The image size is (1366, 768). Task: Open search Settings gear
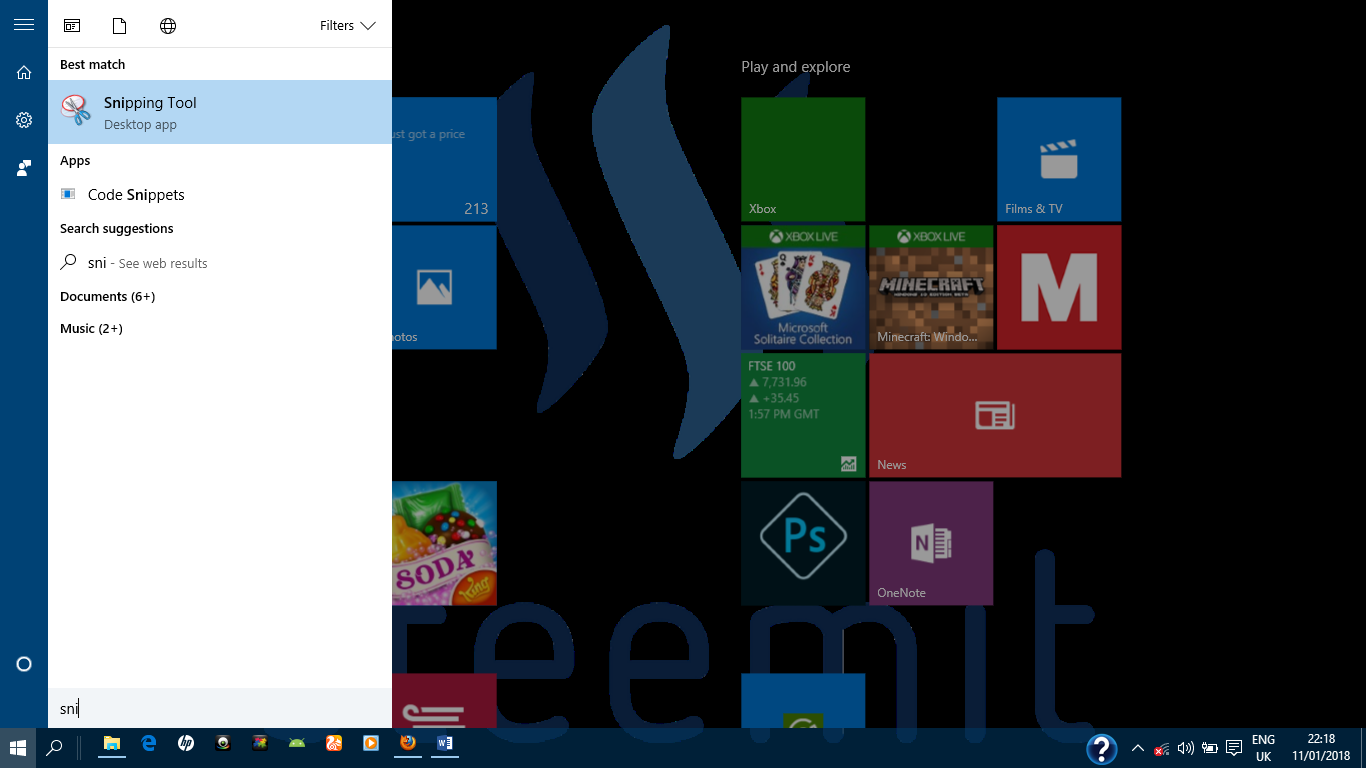tap(24, 120)
